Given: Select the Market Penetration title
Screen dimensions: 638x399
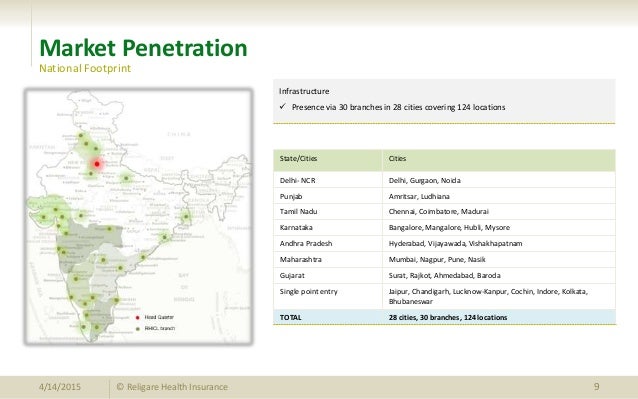Looking at the screenshot, I should pyautogui.click(x=143, y=48).
